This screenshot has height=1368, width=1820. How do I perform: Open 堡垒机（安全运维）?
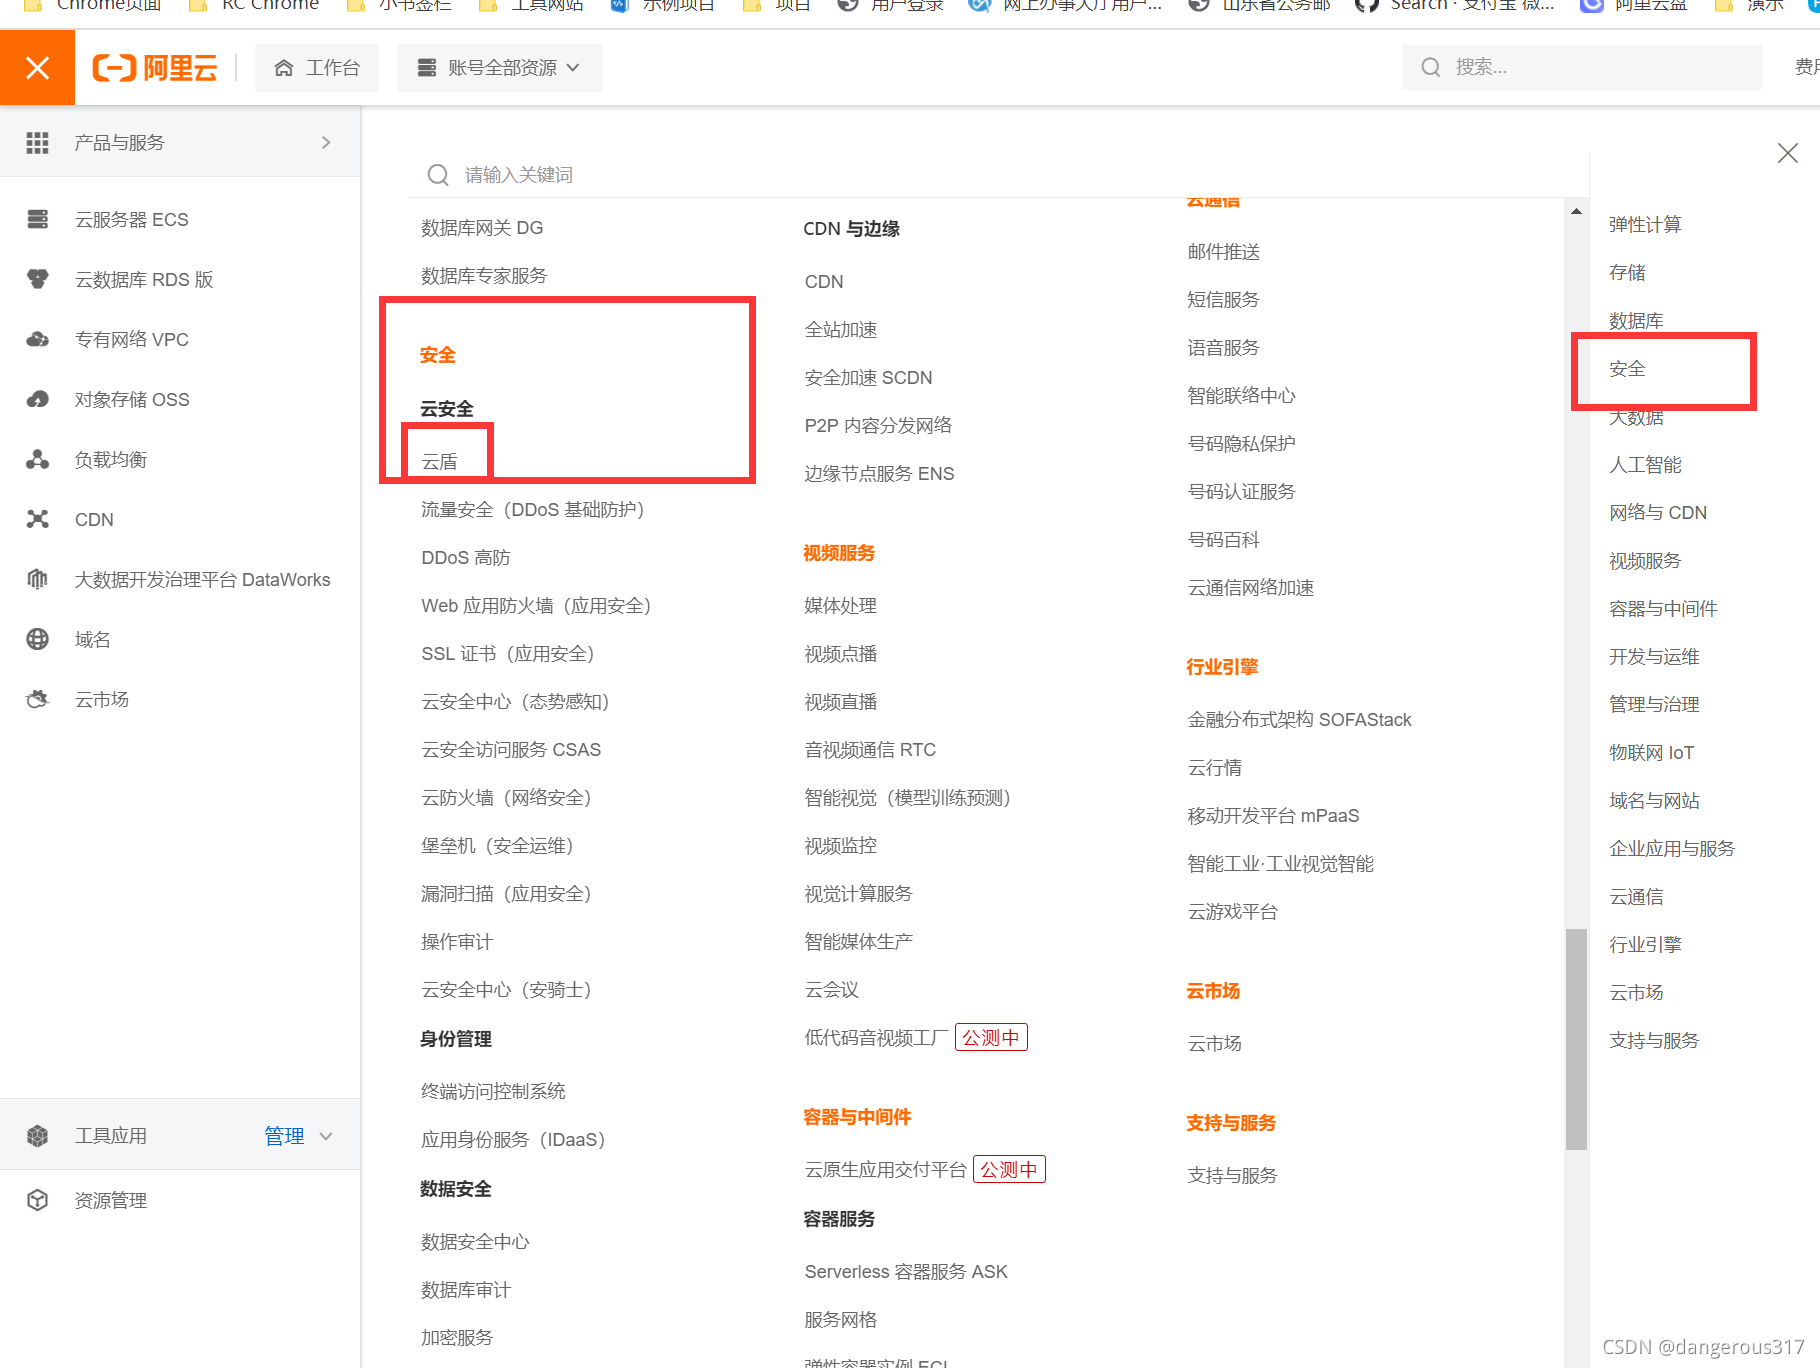pos(497,846)
